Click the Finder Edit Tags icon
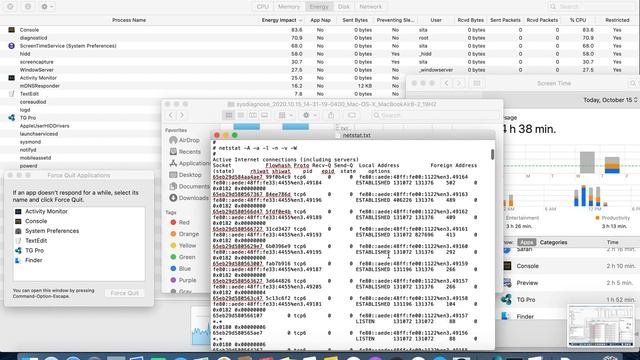The image size is (640, 360). coord(352,116)
